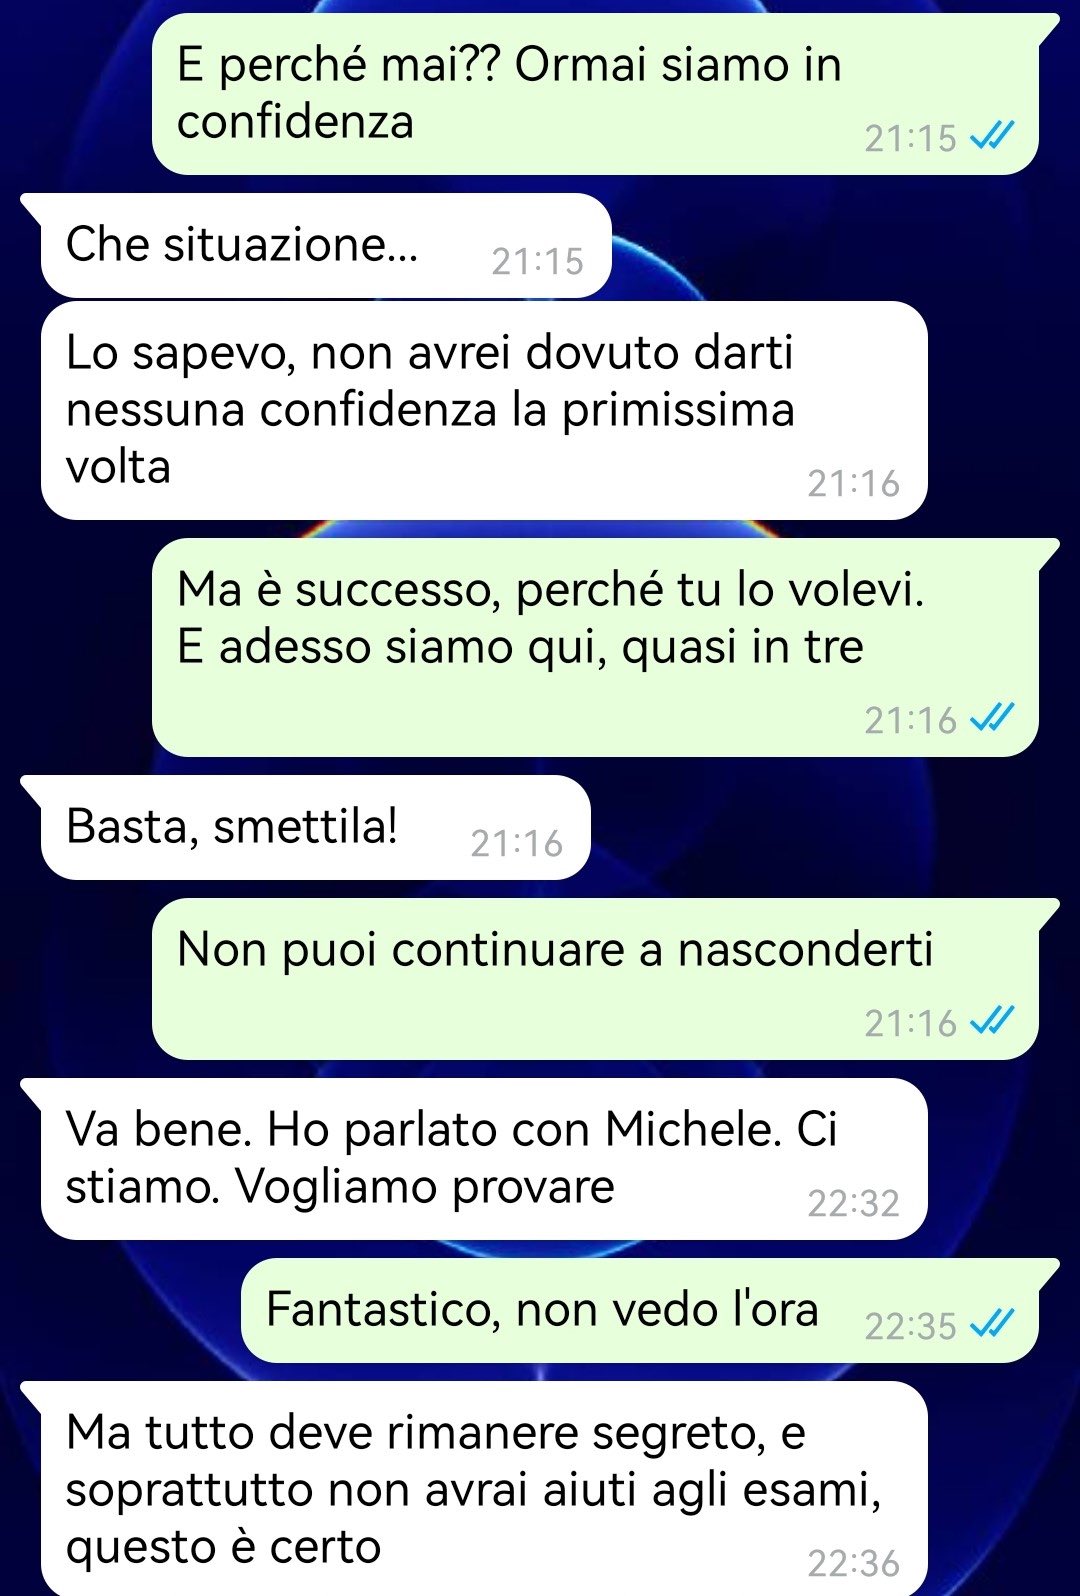Tap the 'Non puoi continuare a nasconderti' bubble
Viewport: 1080px width, 1596px height.
[595, 979]
